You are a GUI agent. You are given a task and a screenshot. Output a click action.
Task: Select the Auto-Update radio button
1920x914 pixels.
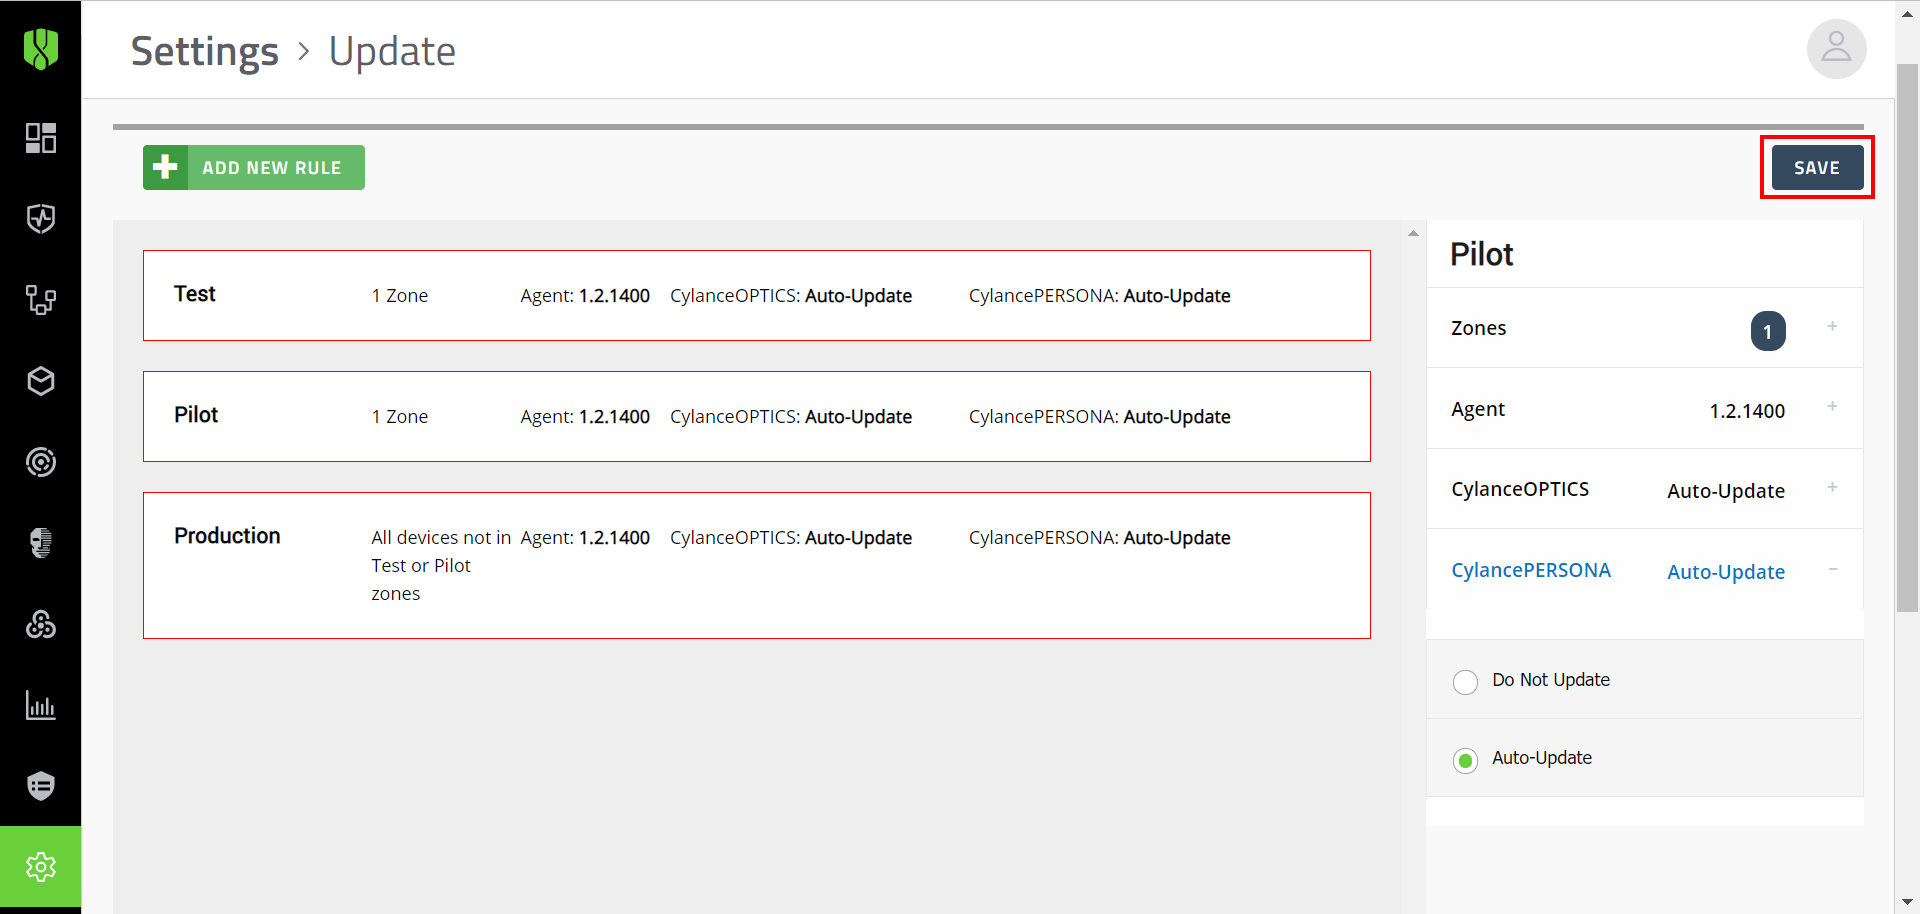1465,761
